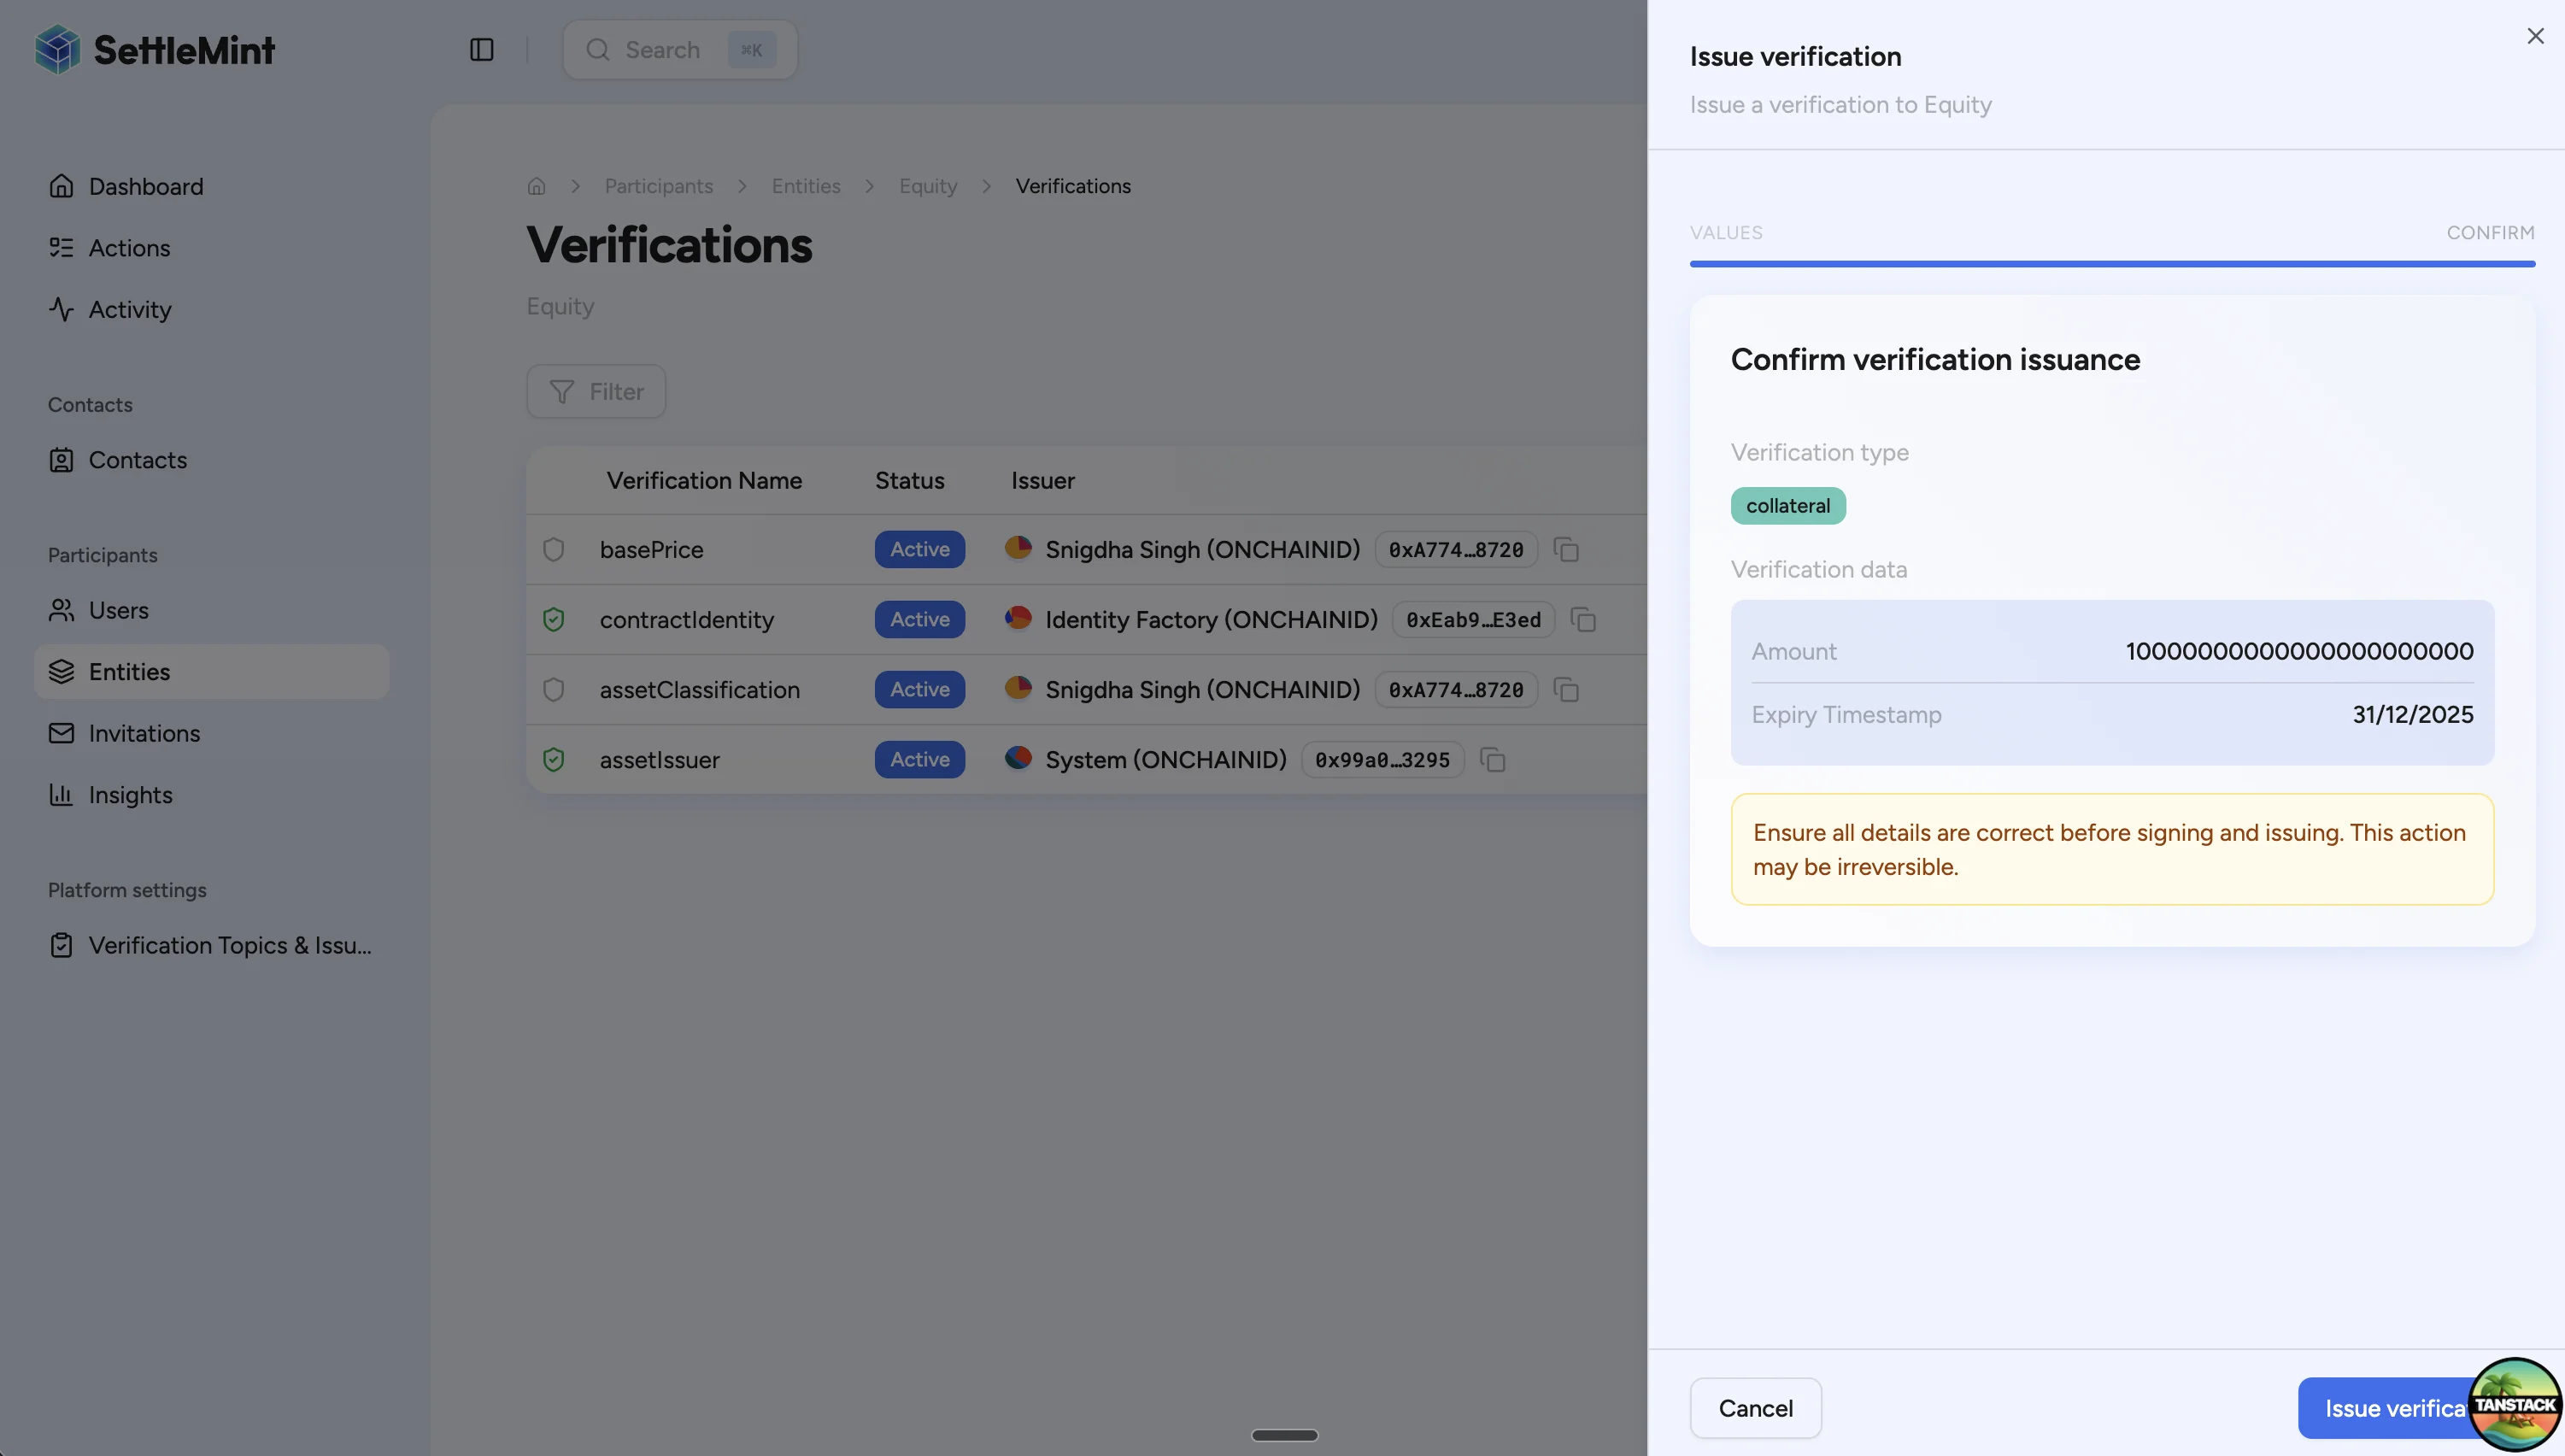The image size is (2565, 1456).
Task: Open Actions from the sidebar
Action: coord(130,247)
